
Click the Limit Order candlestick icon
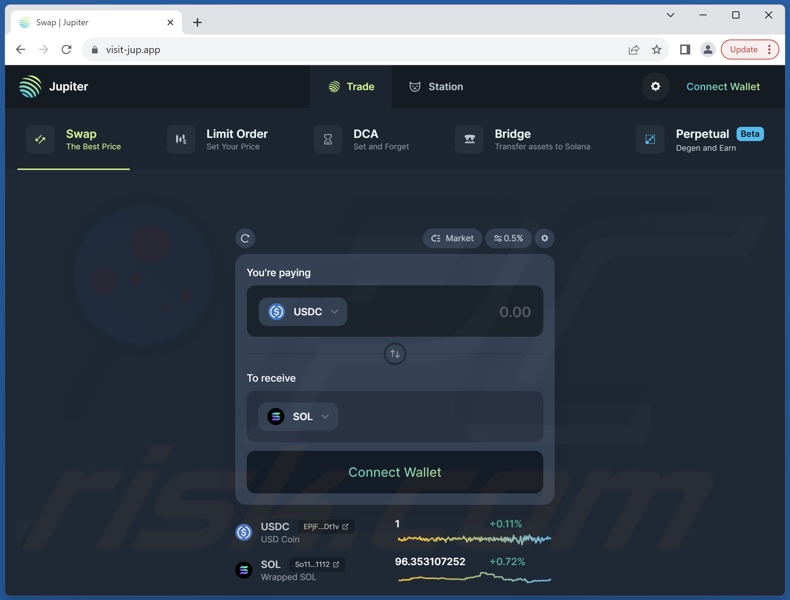[181, 140]
